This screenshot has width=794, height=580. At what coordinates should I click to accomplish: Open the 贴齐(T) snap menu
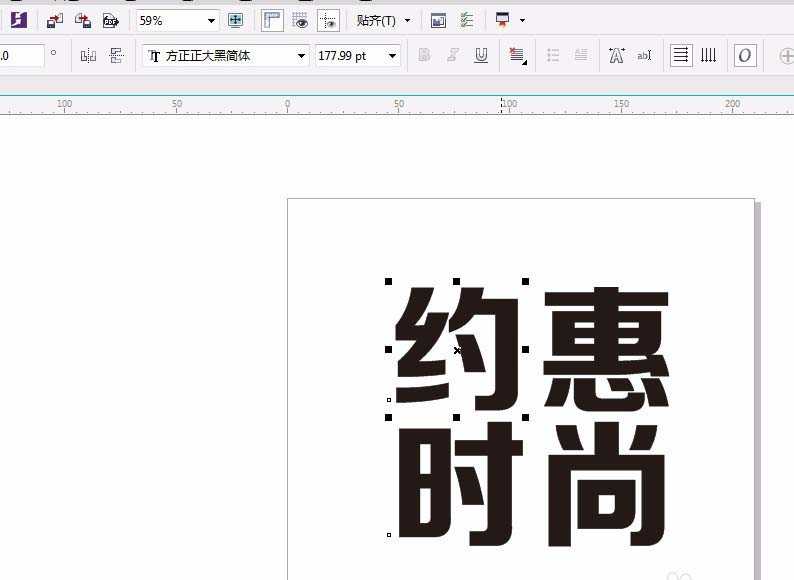point(382,20)
